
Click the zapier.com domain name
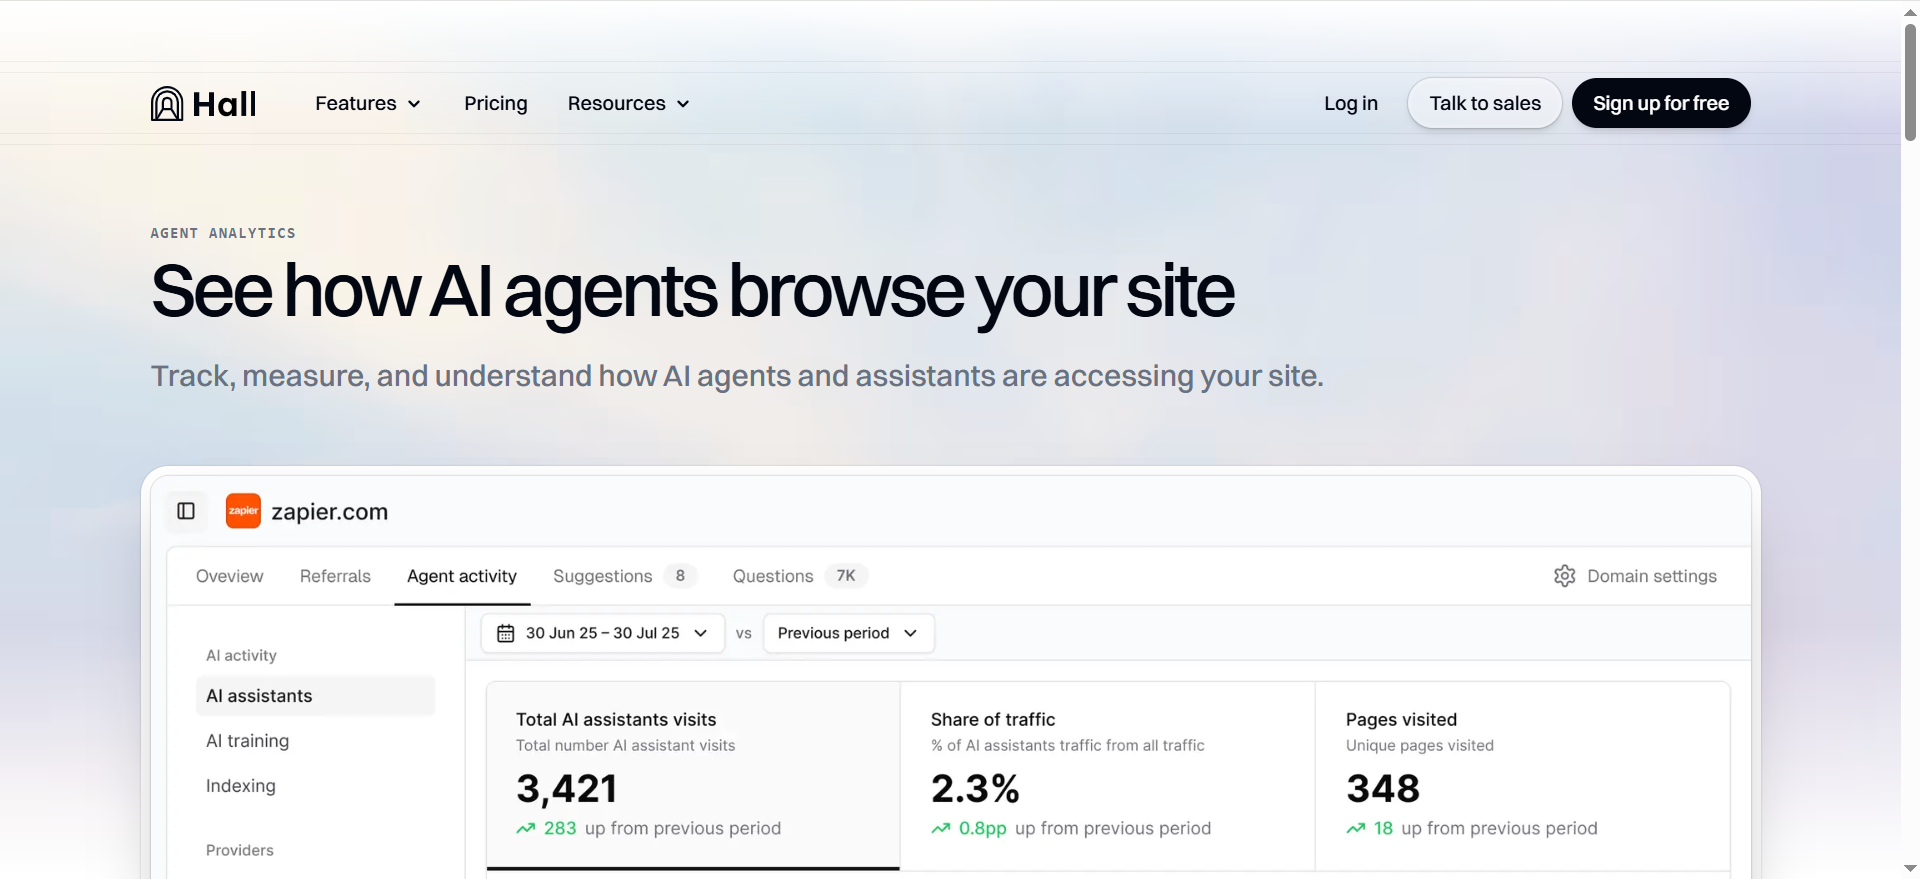pyautogui.click(x=330, y=512)
